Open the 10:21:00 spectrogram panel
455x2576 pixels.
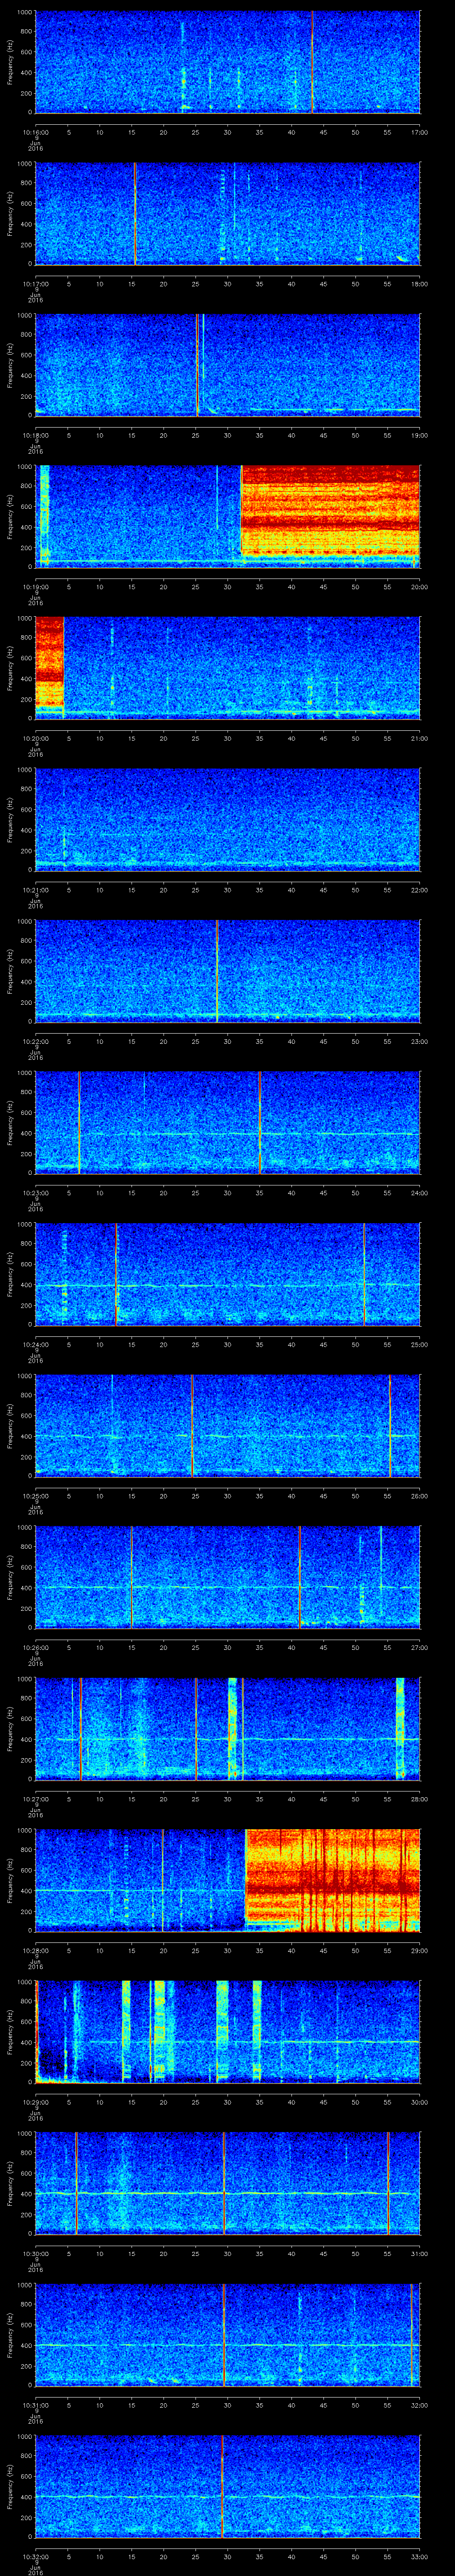pyautogui.click(x=227, y=819)
